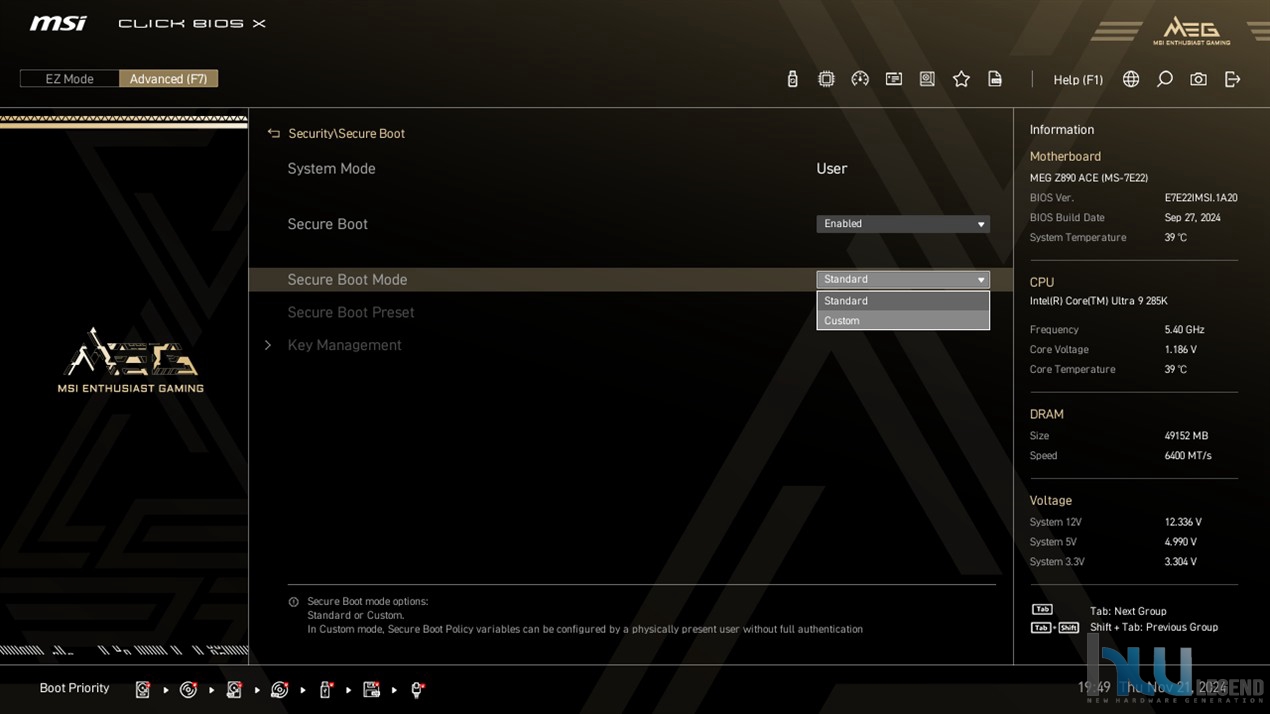
Task: Click the Secure Boot Mode label
Action: [x=347, y=280]
